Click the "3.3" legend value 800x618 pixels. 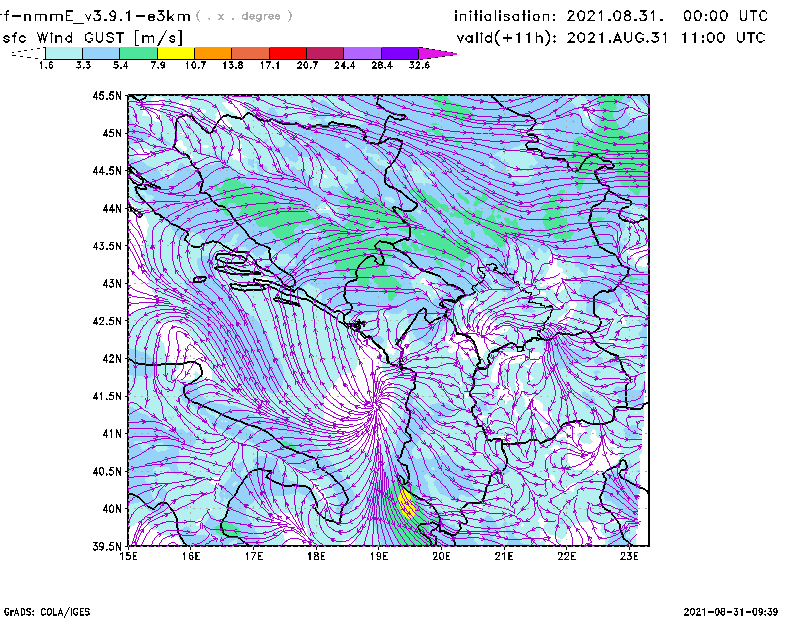(x=83, y=65)
